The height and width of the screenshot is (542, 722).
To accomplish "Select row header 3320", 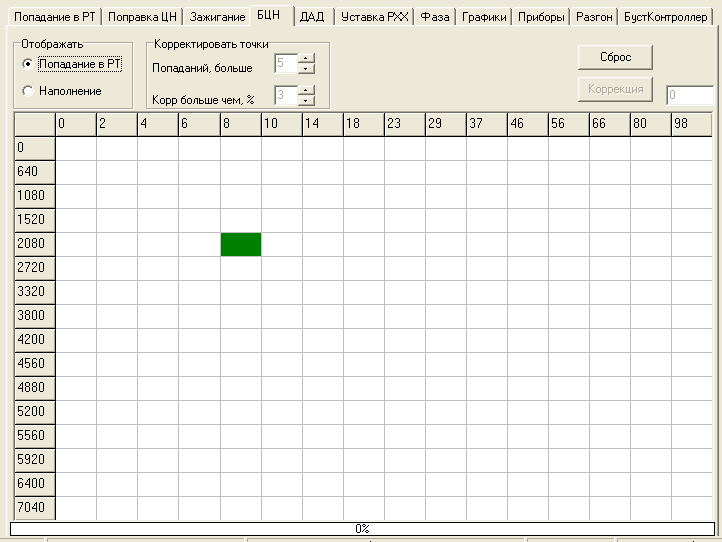I will tap(35, 292).
